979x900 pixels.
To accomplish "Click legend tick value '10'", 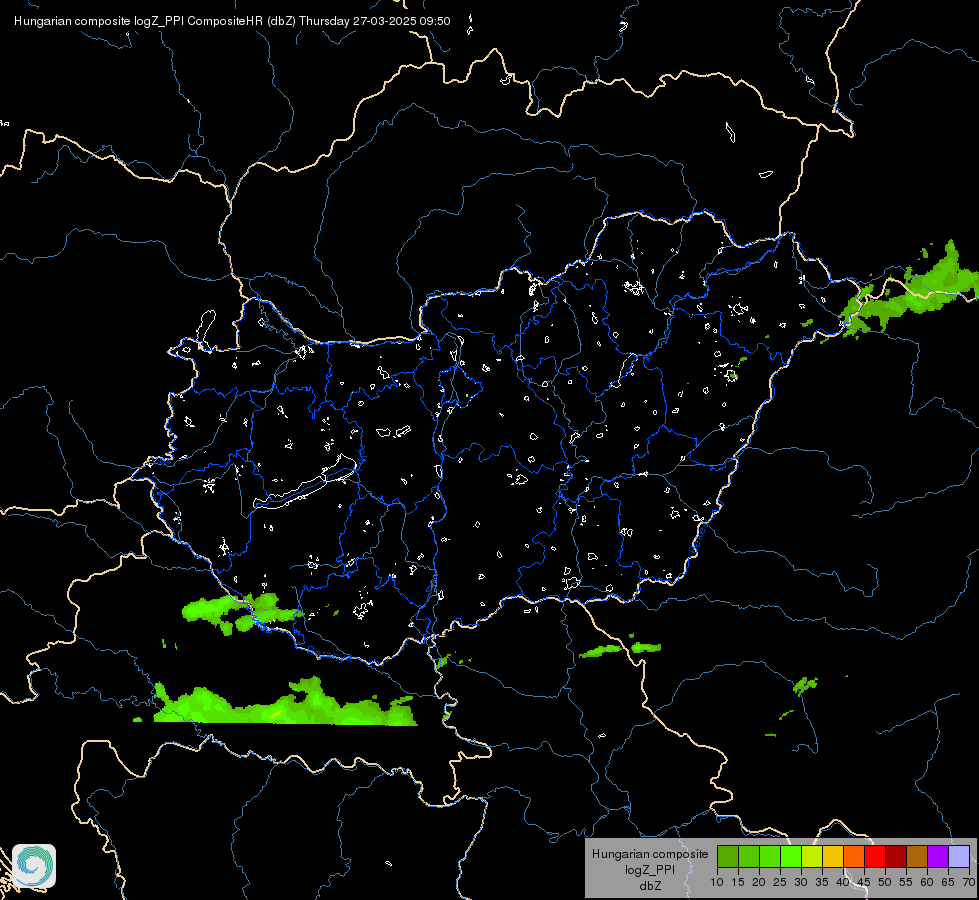I will [x=717, y=883].
